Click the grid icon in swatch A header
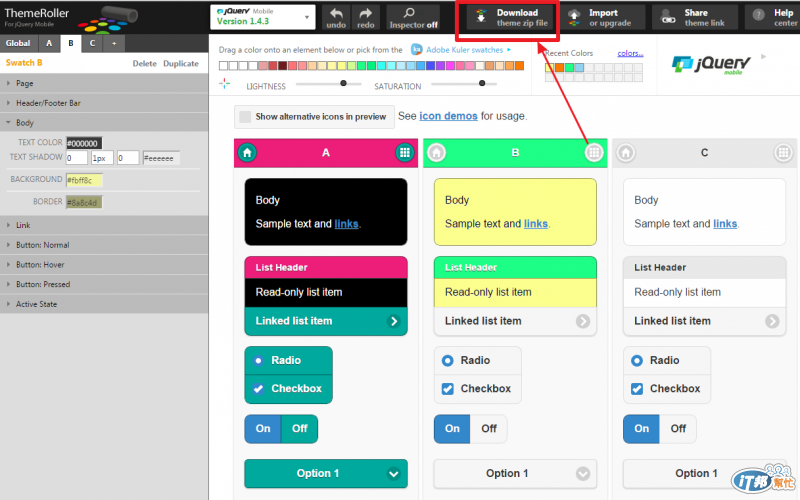This screenshot has height=500, width=800. [x=405, y=152]
